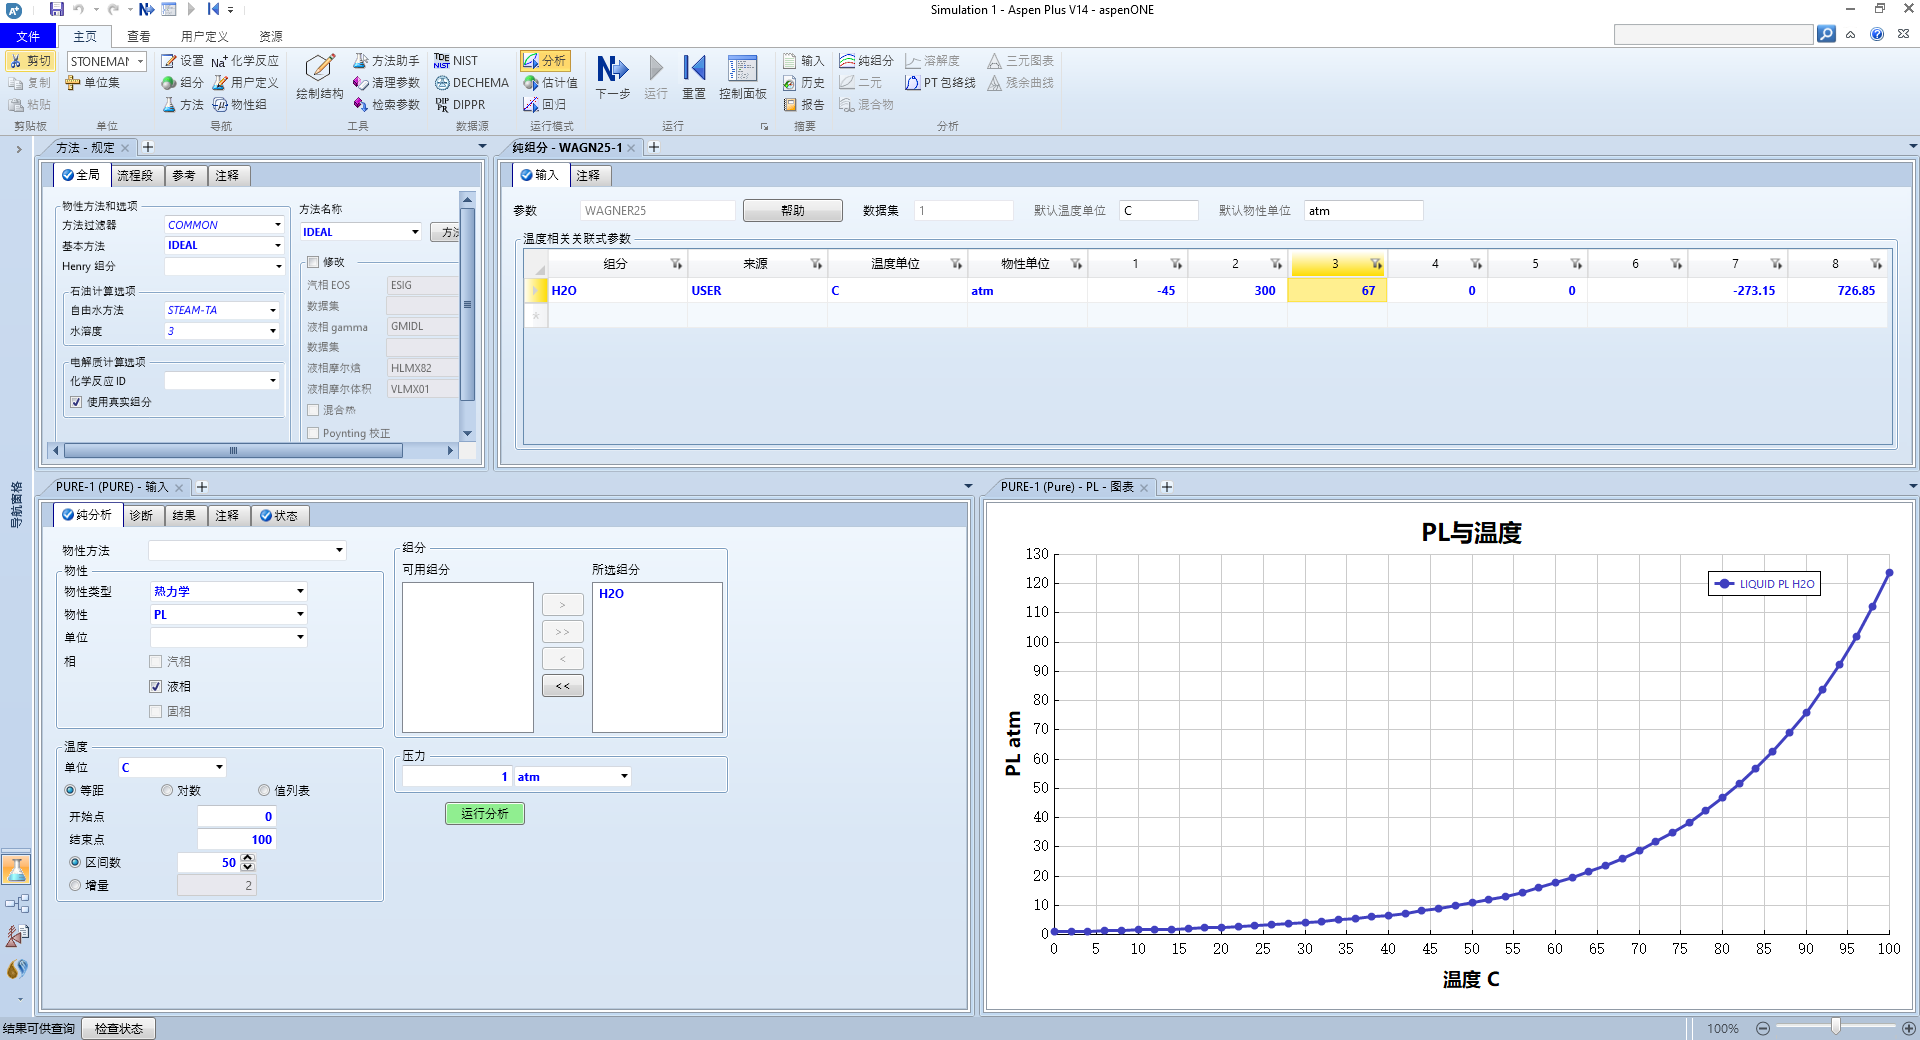The width and height of the screenshot is (1920, 1040).
Task: Close the WAGN25-1 tab
Action: coord(632,148)
